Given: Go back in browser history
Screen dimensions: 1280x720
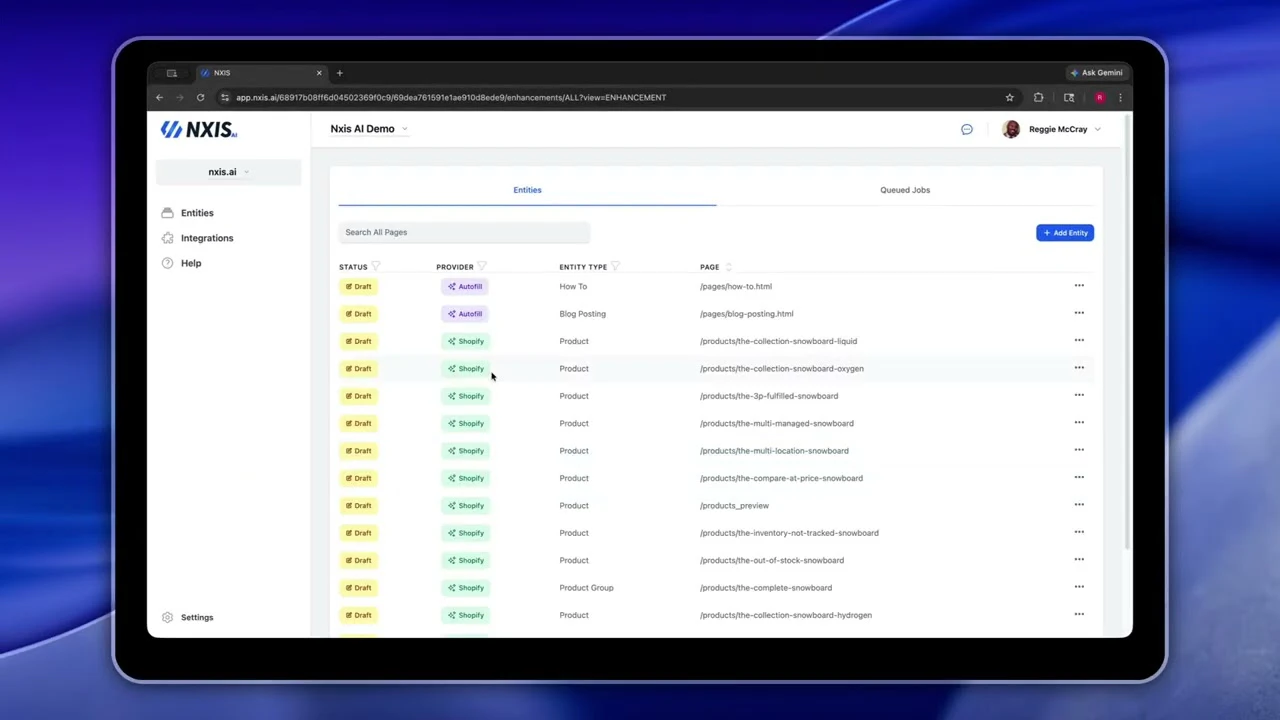Looking at the screenshot, I should [x=159, y=97].
